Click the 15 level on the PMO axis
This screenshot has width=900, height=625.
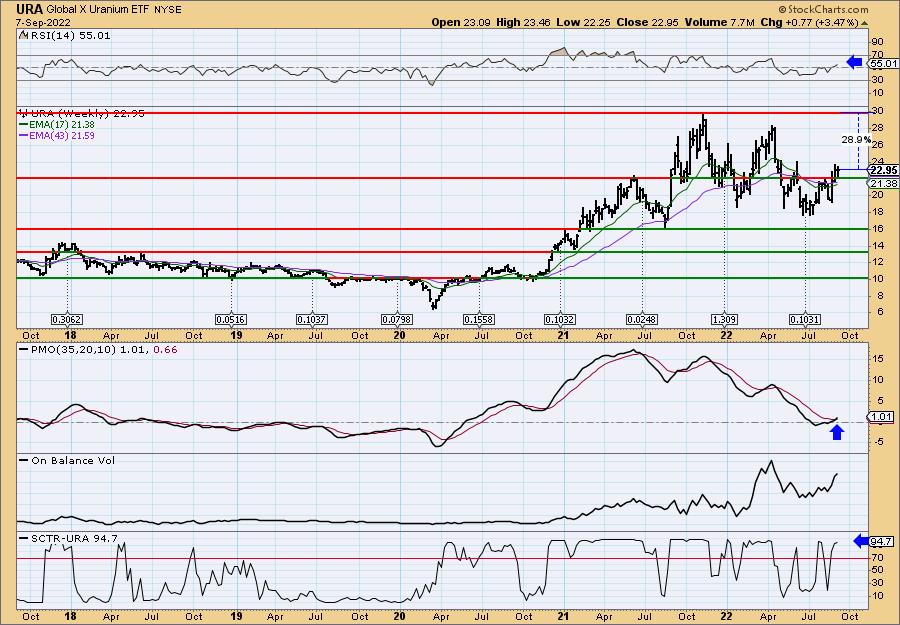pos(877,358)
